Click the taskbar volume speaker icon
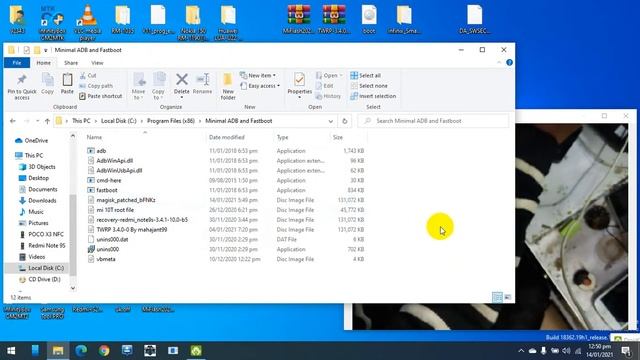This screenshot has width=640, height=360. [566, 351]
